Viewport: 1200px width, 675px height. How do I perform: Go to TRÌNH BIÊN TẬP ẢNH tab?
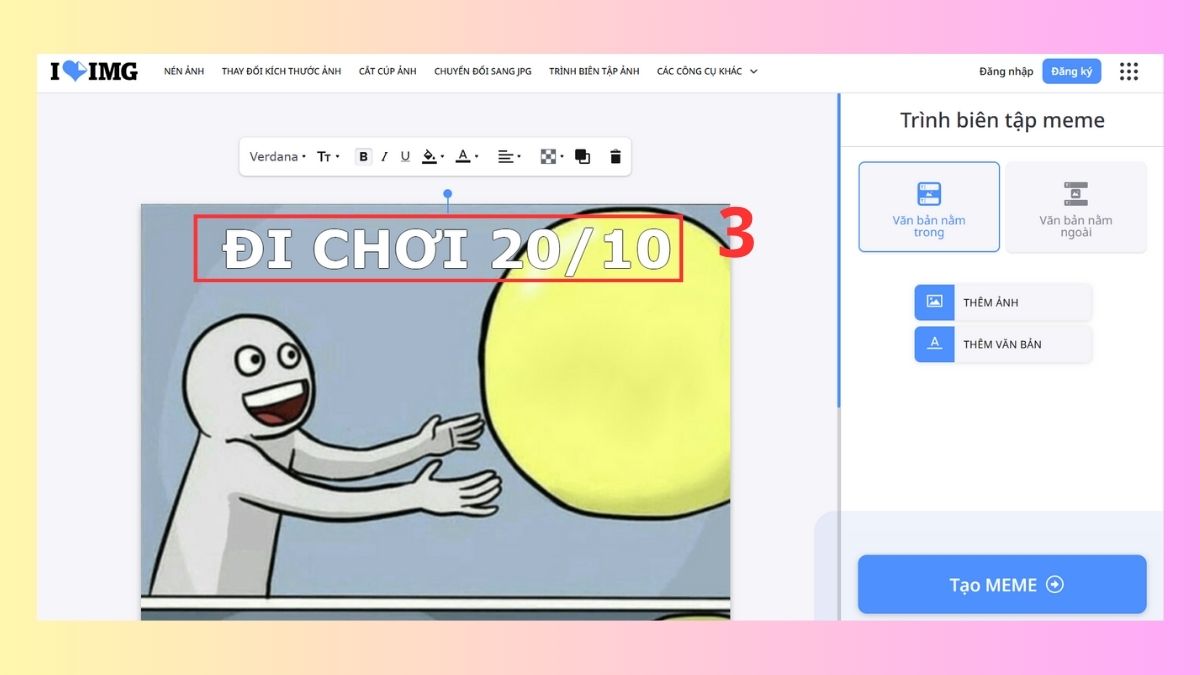594,71
